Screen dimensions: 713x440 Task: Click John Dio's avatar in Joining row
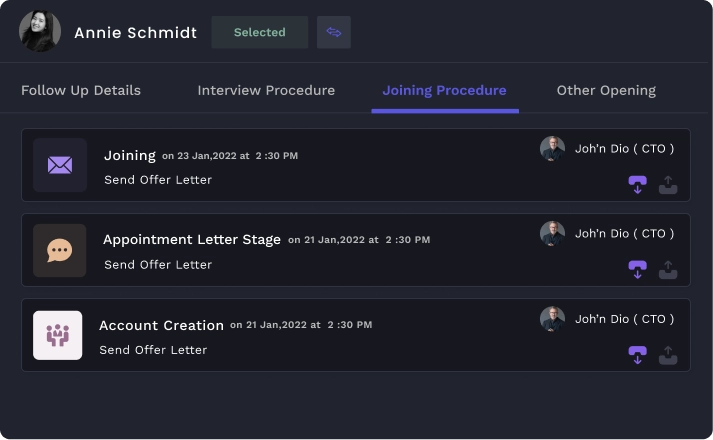tap(552, 149)
